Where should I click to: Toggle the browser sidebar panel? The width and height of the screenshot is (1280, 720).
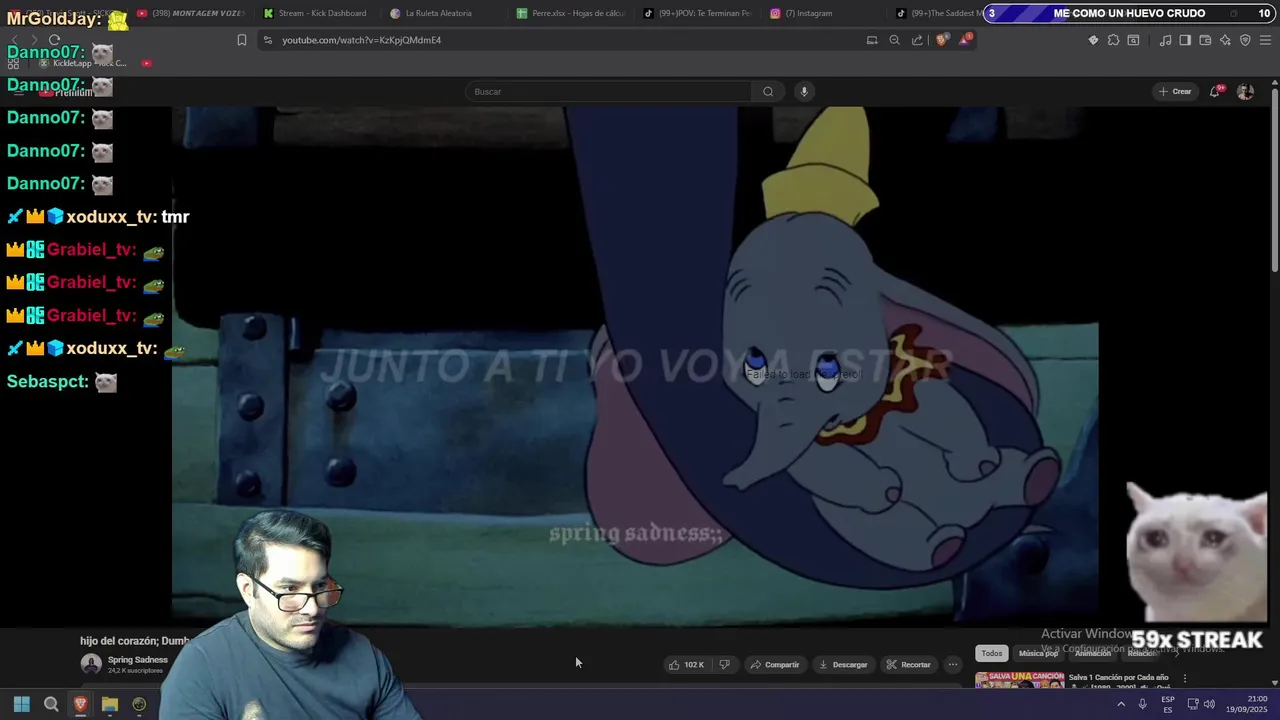[1185, 40]
